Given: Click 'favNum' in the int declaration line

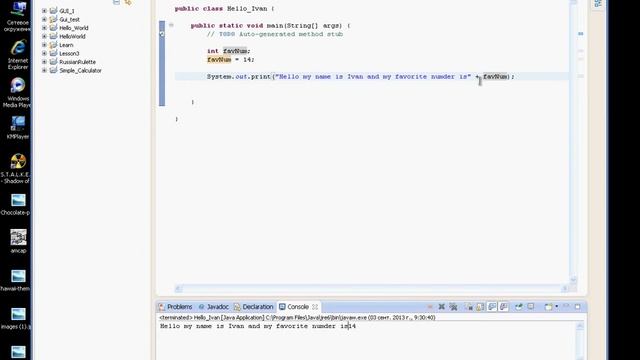Looking at the screenshot, I should pyautogui.click(x=235, y=51).
